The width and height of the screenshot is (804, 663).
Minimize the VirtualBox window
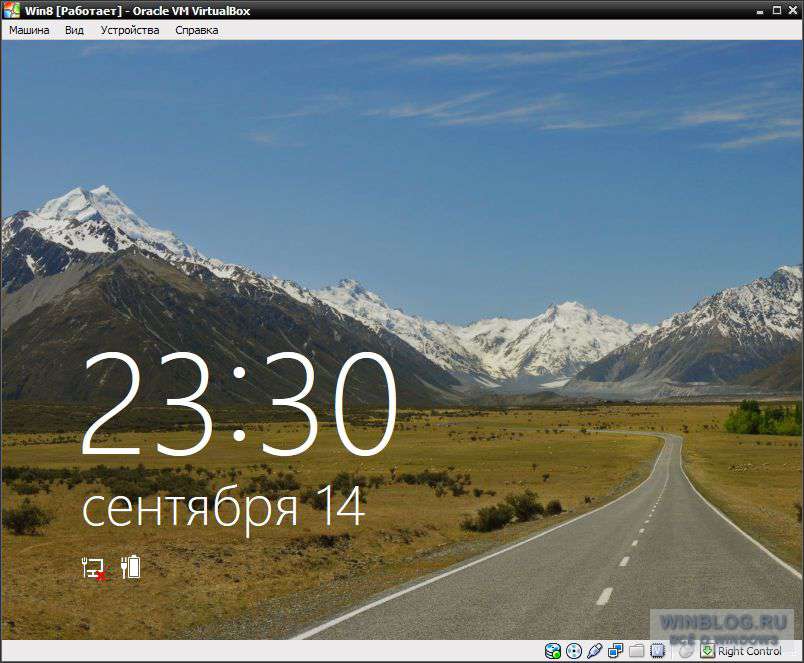tap(760, 11)
